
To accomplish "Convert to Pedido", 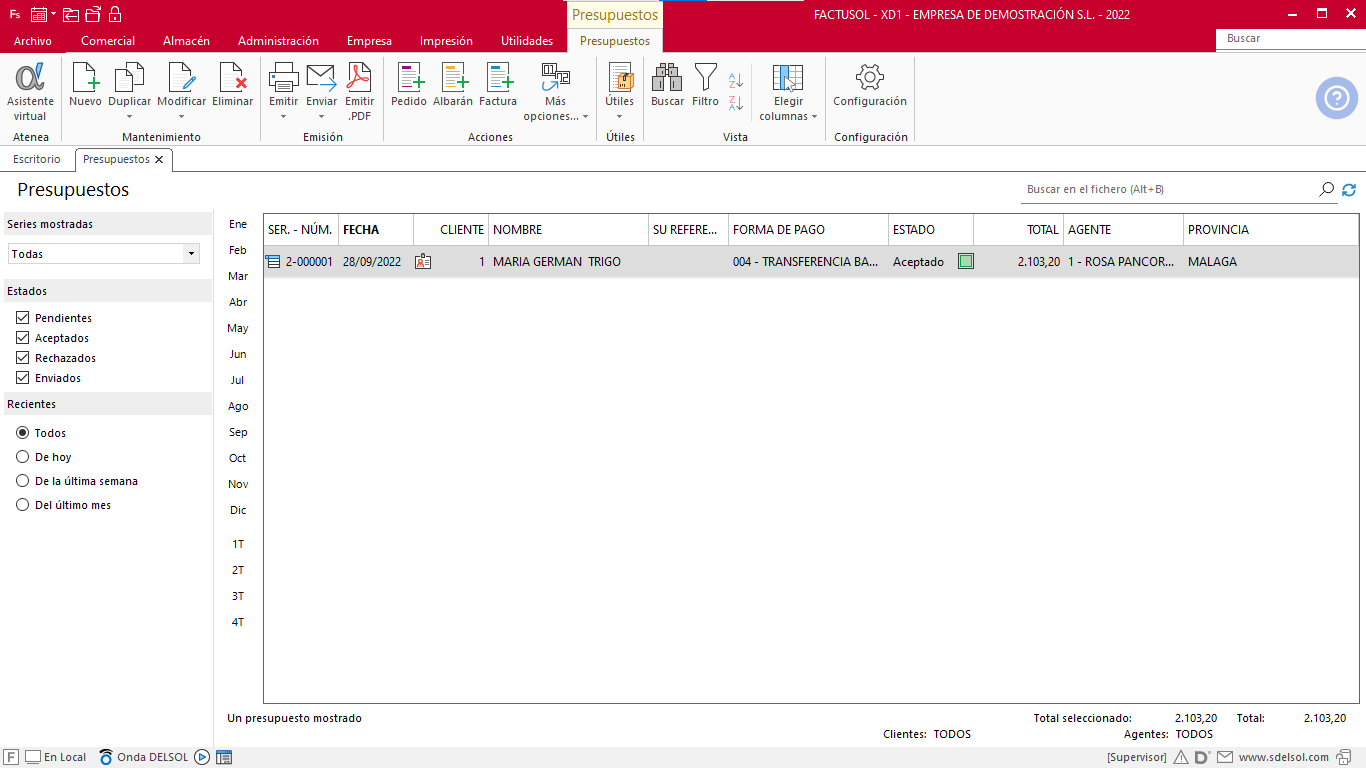I will click(x=409, y=86).
